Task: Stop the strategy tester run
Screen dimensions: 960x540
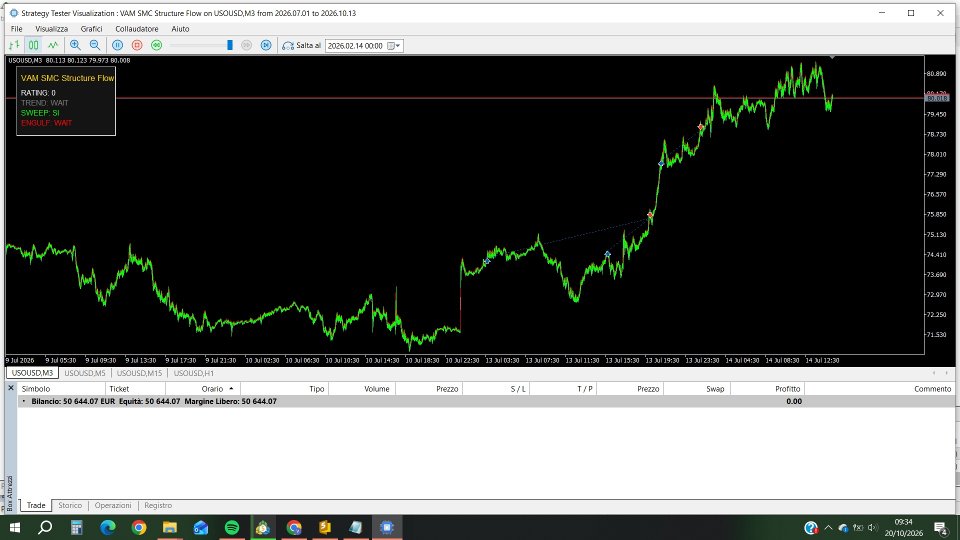Action: pos(137,45)
